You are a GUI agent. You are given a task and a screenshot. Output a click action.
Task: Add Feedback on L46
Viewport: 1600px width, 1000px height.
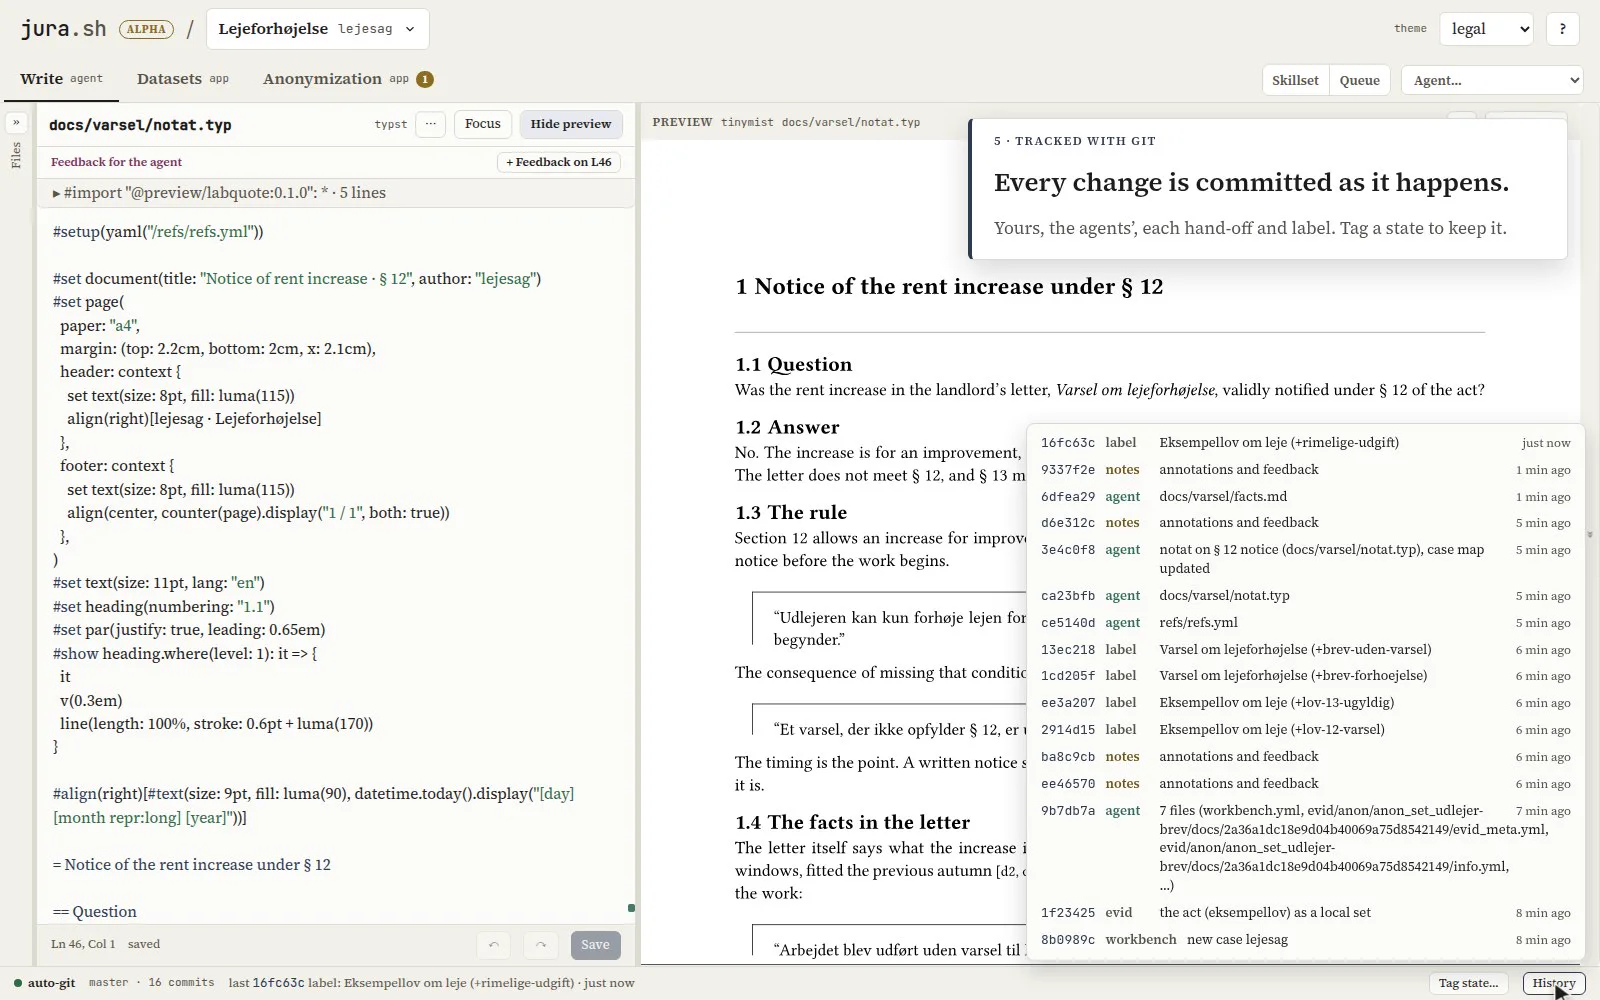pos(559,162)
